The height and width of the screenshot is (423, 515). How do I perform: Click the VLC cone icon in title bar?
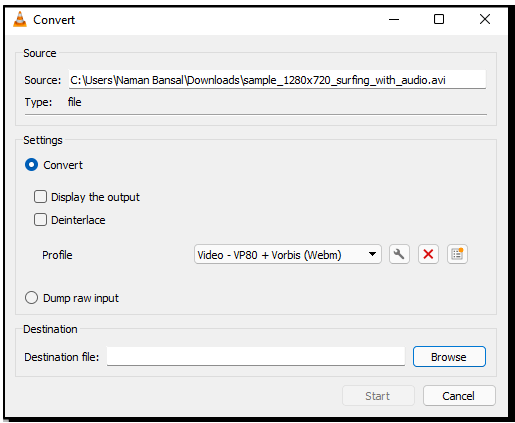pos(20,19)
